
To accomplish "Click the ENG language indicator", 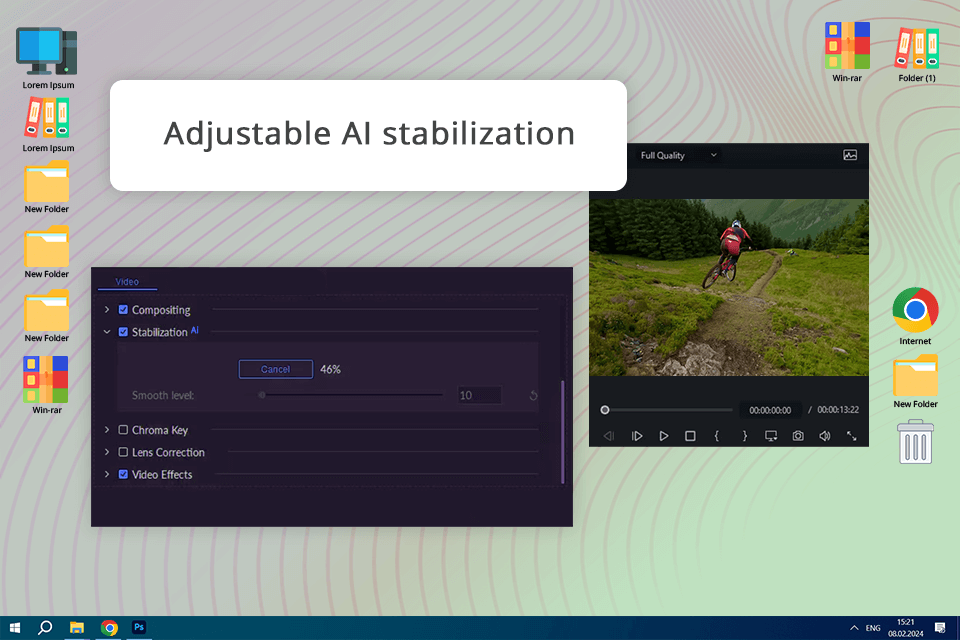I will click(x=873, y=628).
